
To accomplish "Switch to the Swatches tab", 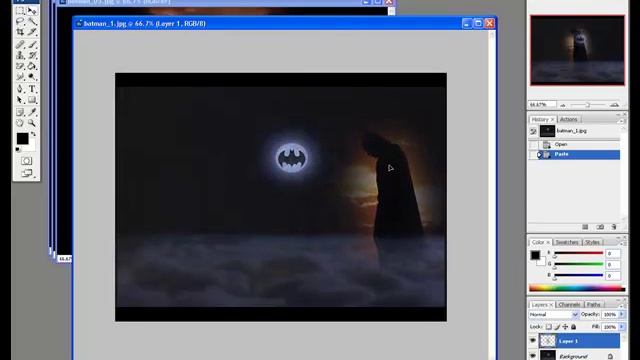I will click(567, 242).
